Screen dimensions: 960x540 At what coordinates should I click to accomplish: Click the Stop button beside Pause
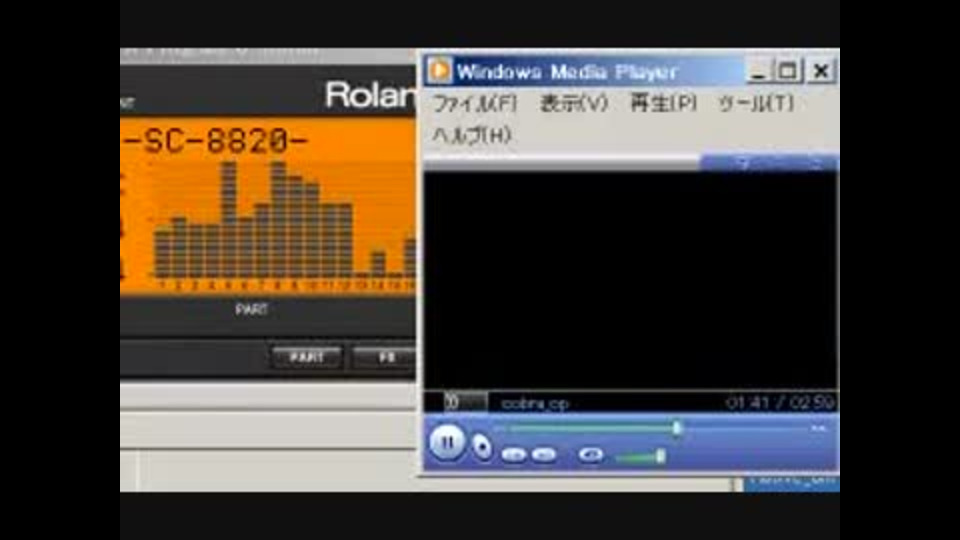[482, 447]
